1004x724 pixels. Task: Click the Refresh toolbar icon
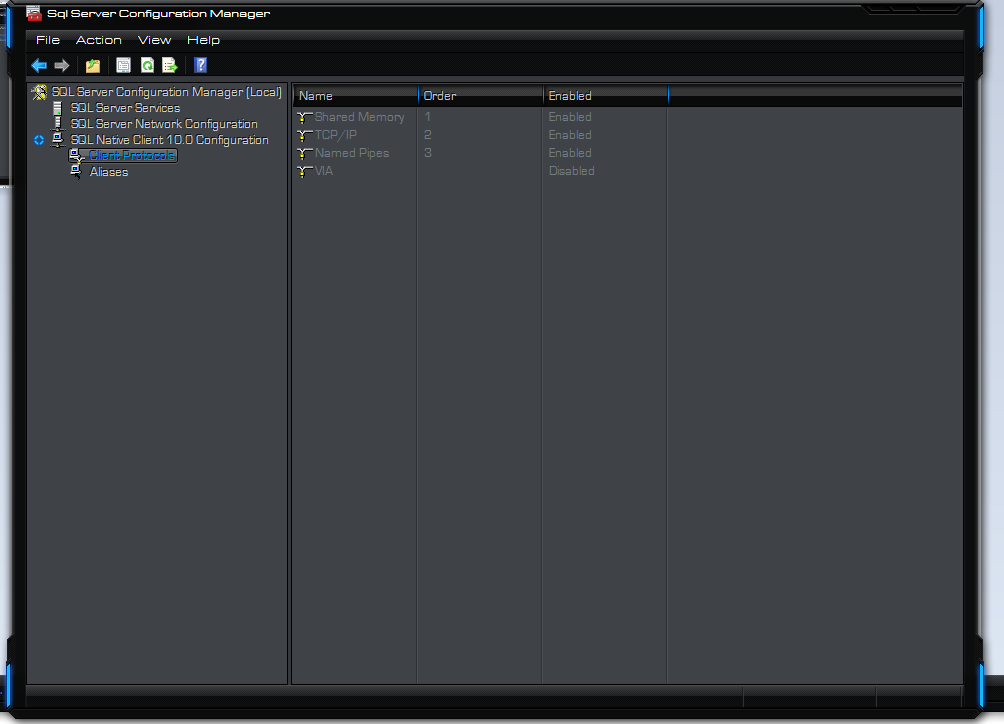pos(147,66)
